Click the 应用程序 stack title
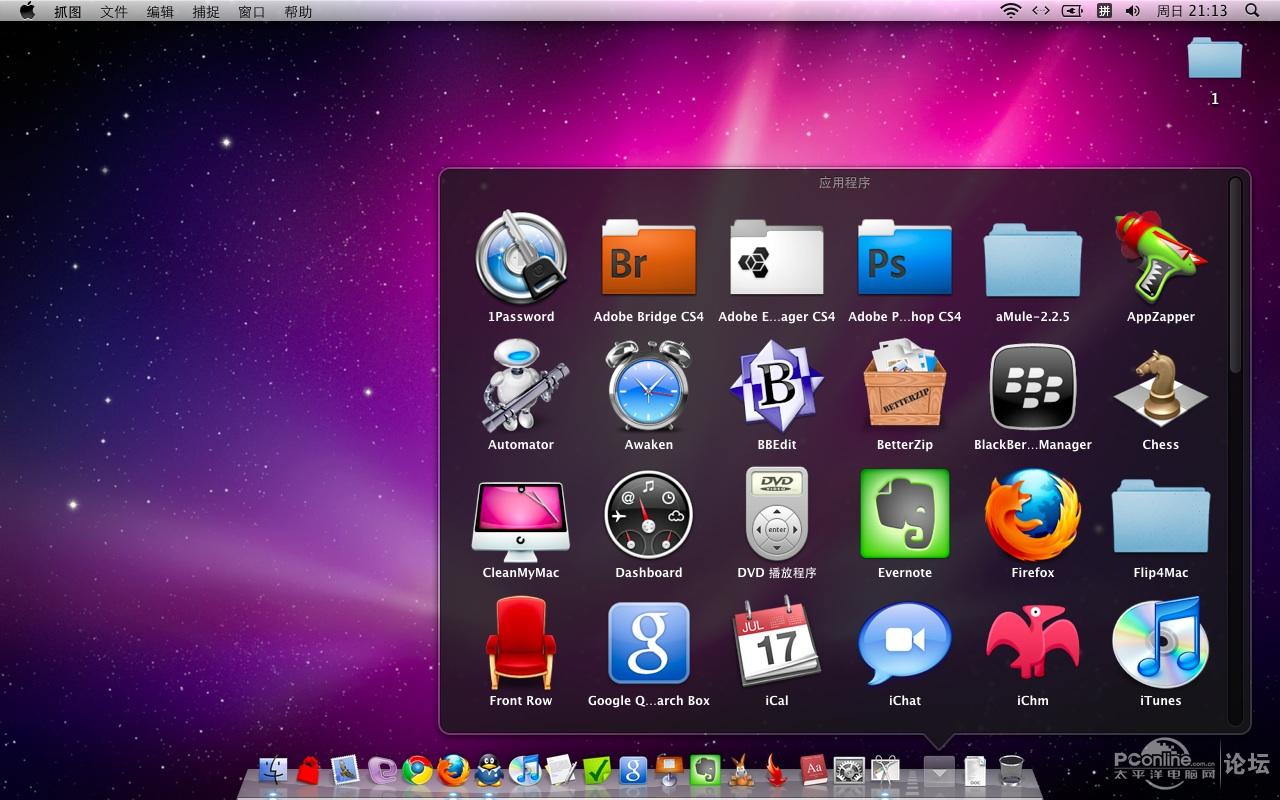 [845, 183]
